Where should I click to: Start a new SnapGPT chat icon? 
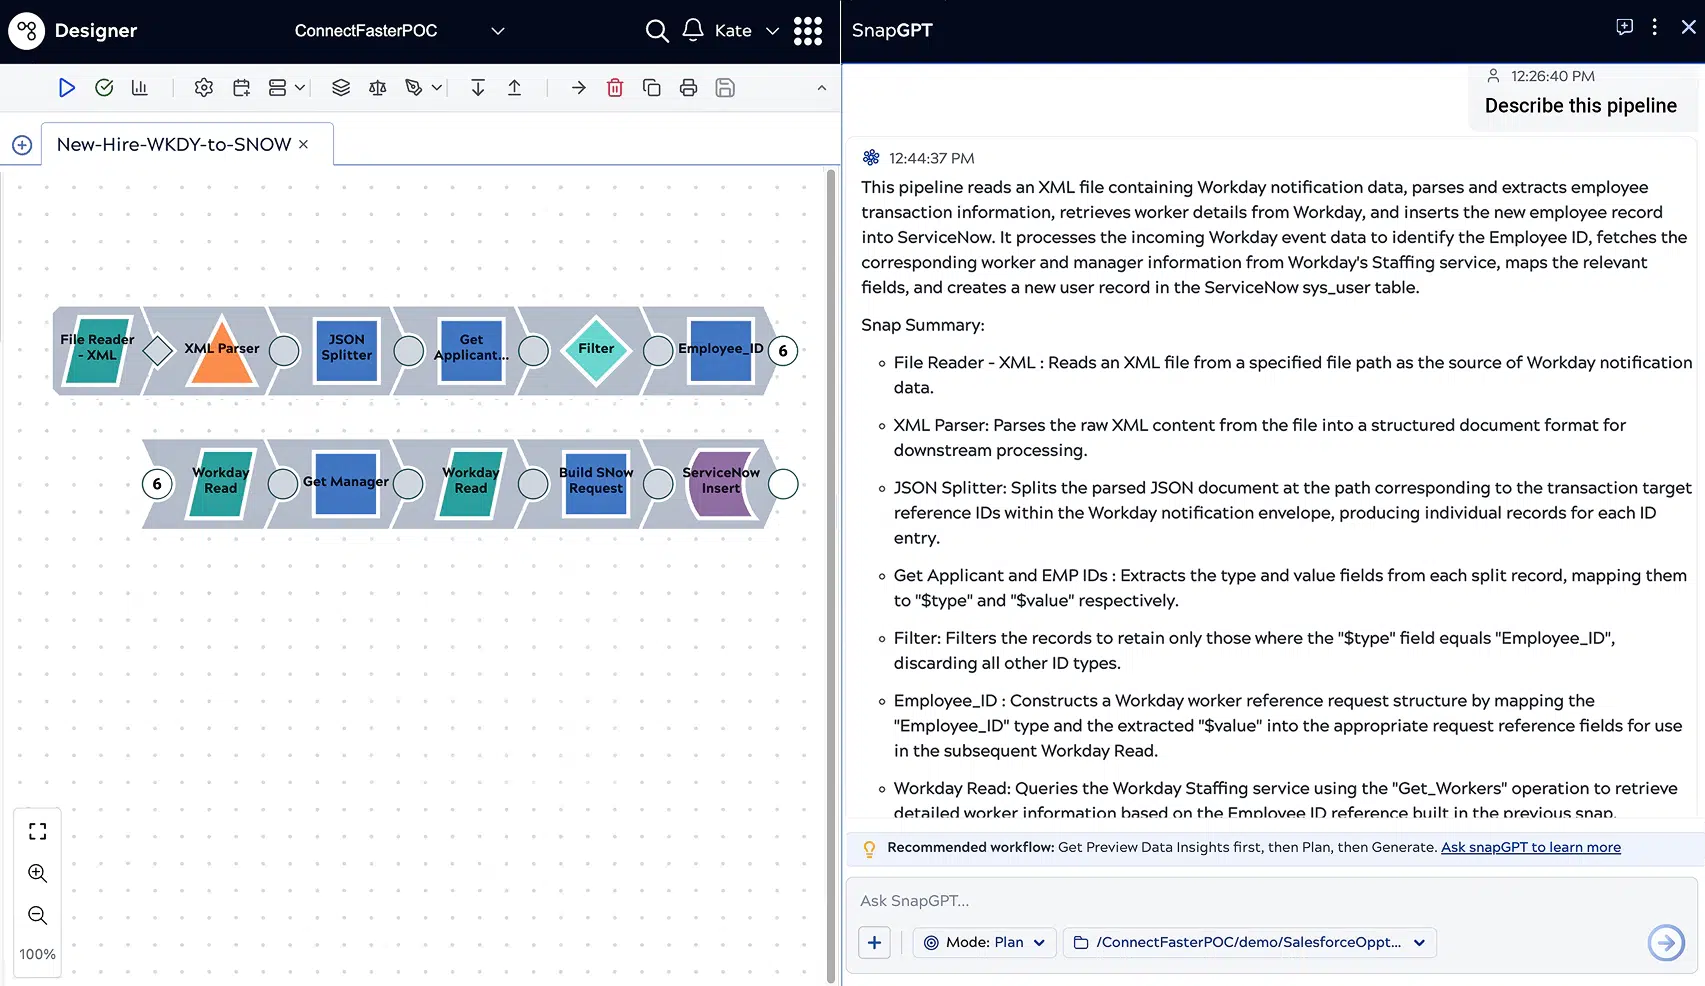(x=1625, y=27)
